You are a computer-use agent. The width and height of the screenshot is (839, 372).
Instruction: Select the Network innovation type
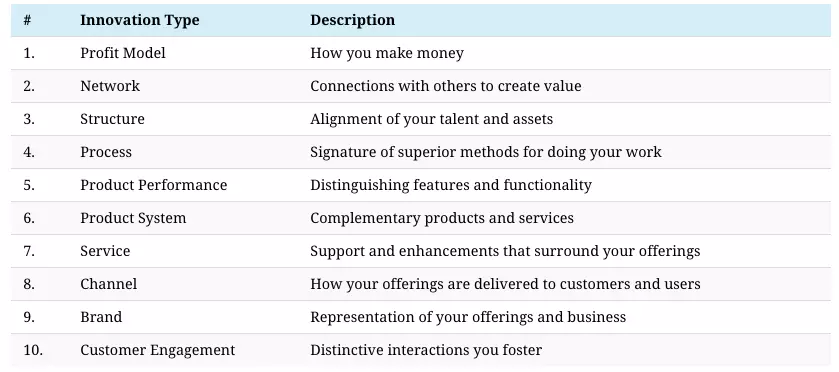pos(110,86)
